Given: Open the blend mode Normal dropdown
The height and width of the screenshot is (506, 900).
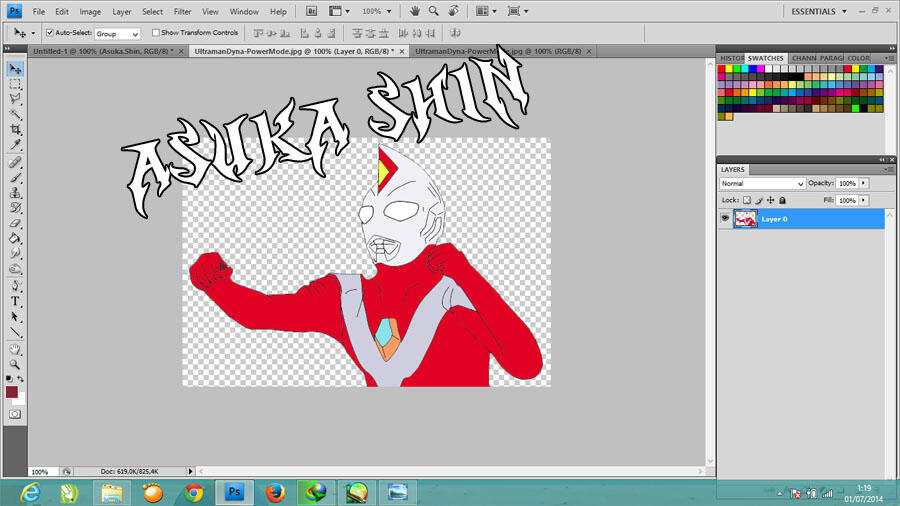Looking at the screenshot, I should [x=762, y=184].
